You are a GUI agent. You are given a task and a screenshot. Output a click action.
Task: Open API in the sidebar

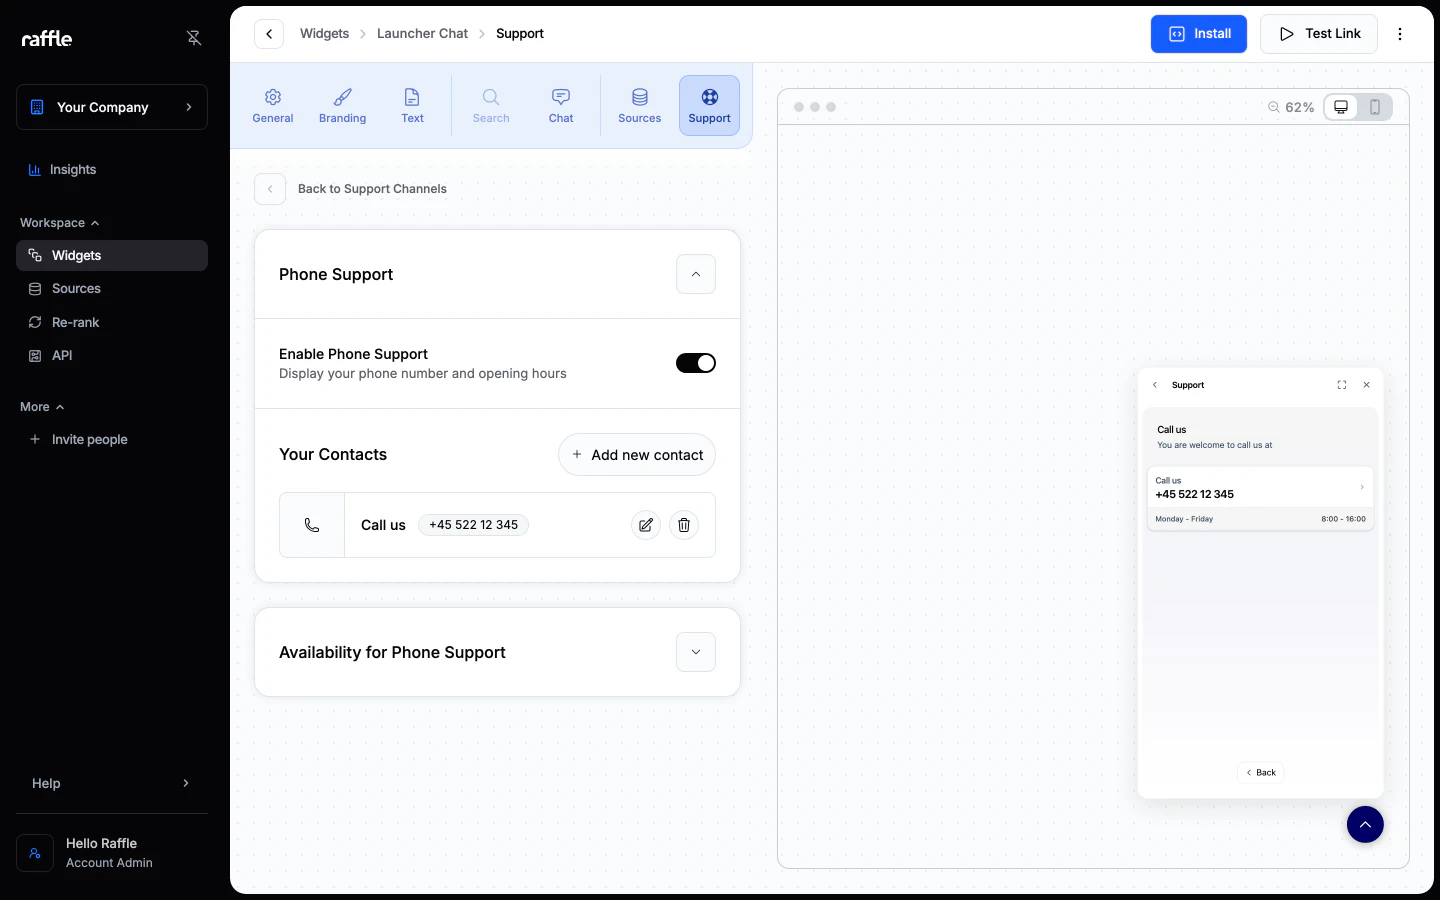coord(112,356)
